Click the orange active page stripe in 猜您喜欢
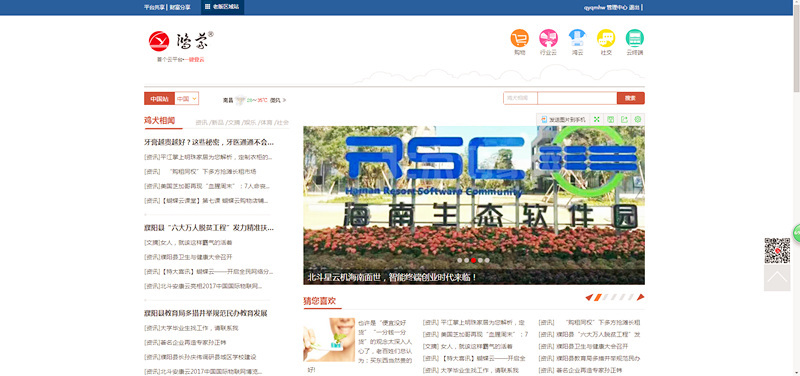800x376 pixels. (598, 297)
